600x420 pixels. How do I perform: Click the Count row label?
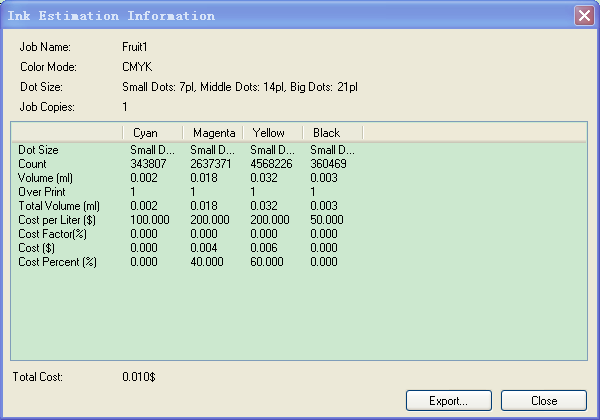31,161
